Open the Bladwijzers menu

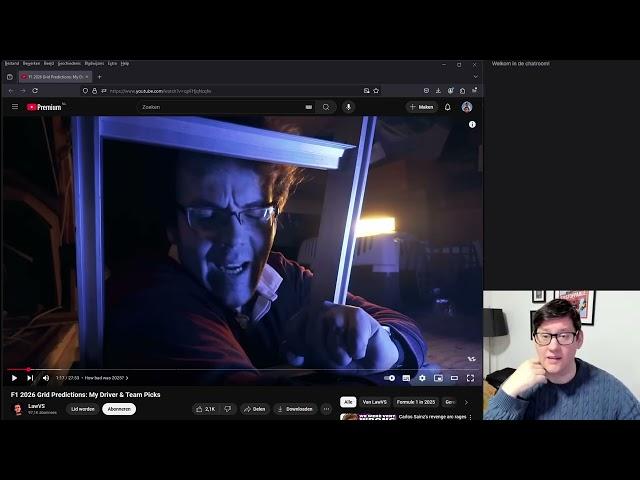pos(93,63)
